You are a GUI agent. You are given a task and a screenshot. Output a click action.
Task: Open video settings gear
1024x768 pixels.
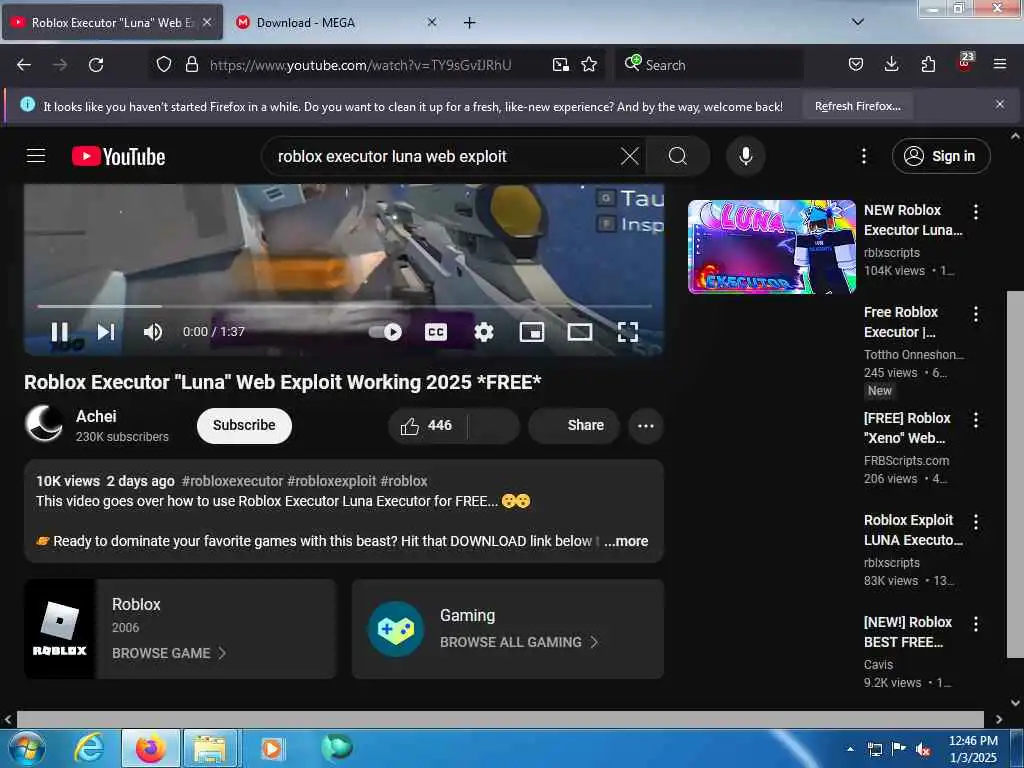tap(484, 332)
